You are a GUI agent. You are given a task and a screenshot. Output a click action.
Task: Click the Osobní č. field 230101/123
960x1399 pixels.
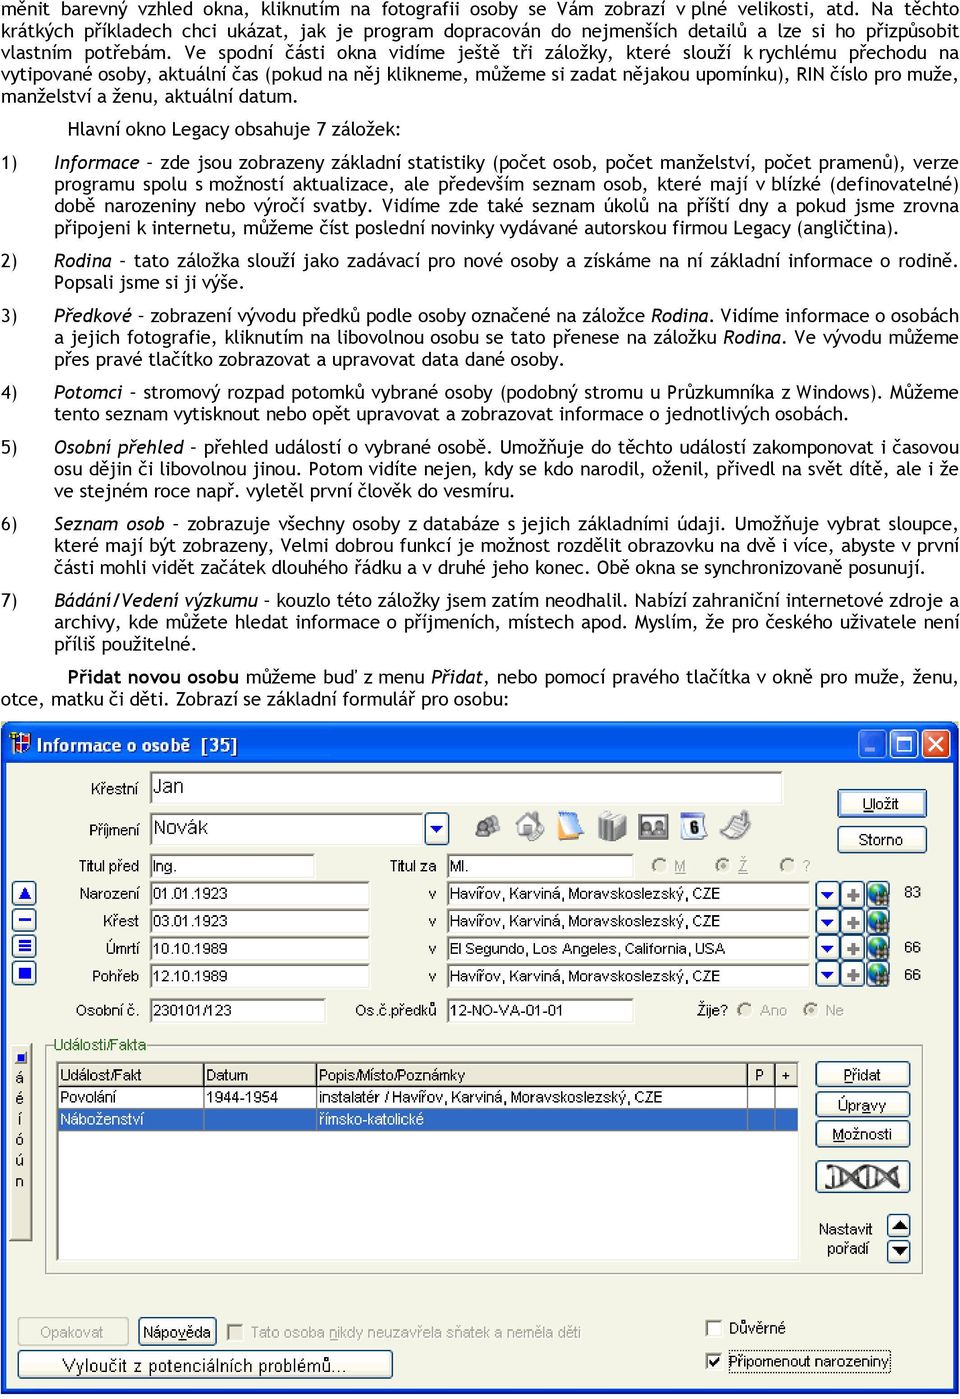pyautogui.click(x=237, y=1010)
